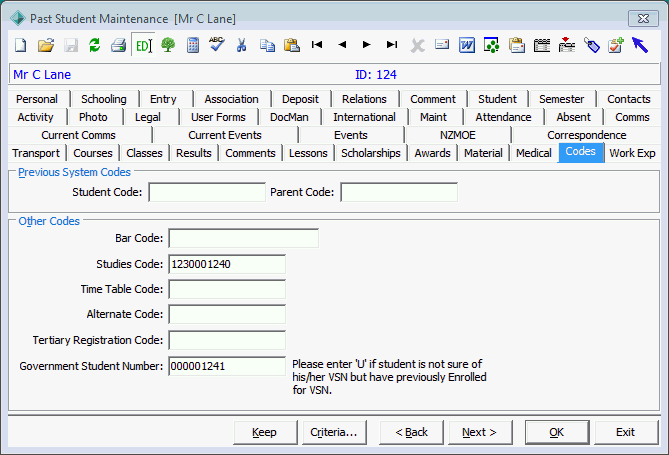
Task: Open the NZMOE tab
Action: [457, 135]
